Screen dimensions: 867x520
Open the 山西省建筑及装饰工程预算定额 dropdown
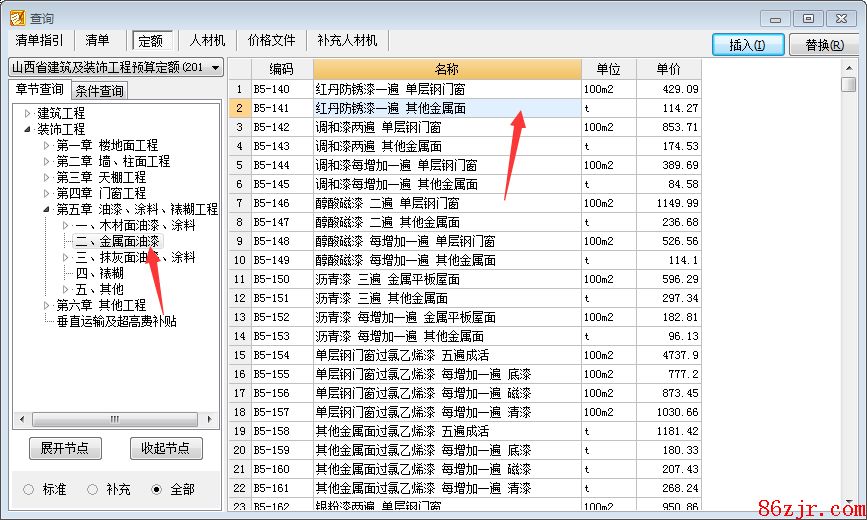pos(215,67)
